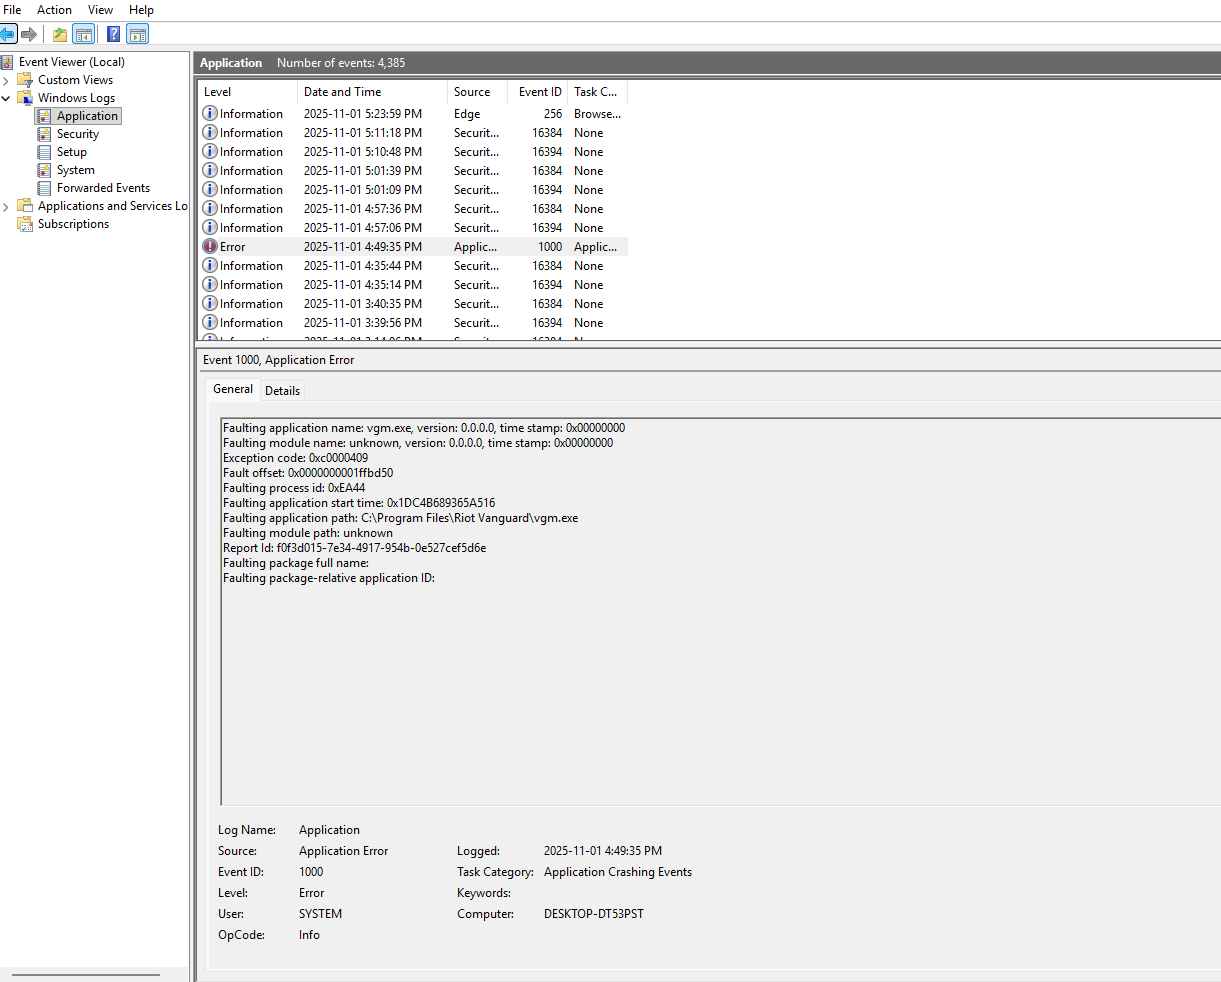Select the Event Viewer (Local) root node
Screen dimensions: 1221x982
(71, 62)
